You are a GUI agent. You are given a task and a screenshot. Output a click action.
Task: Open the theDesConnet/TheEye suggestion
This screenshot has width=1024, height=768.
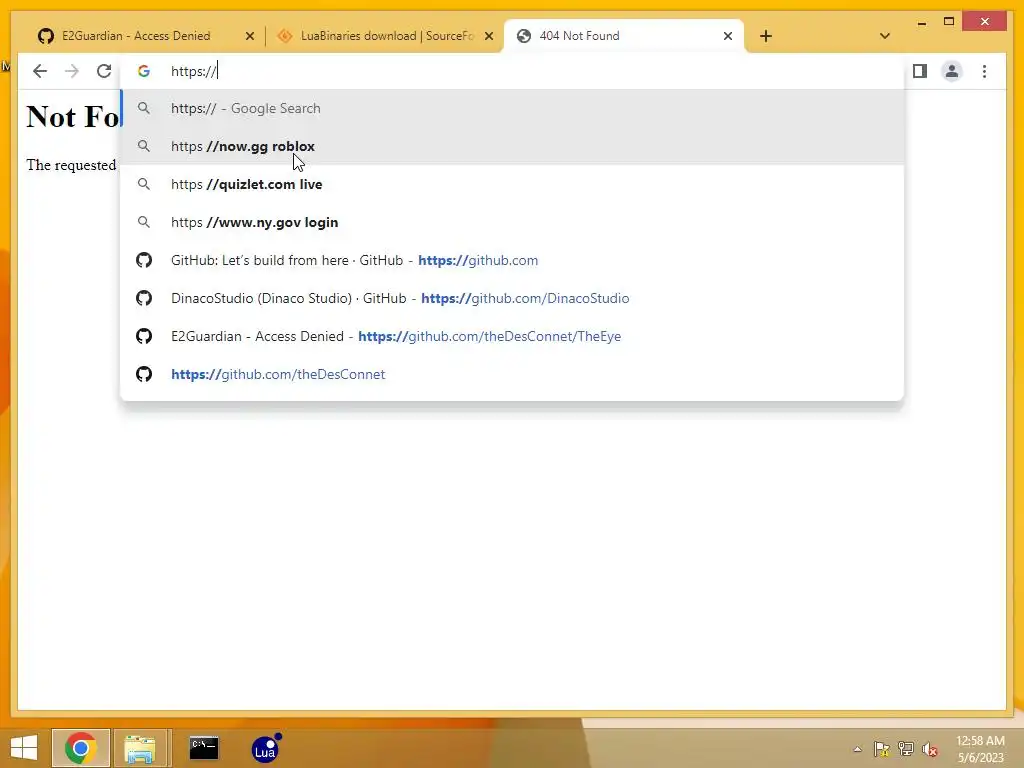(x=512, y=336)
